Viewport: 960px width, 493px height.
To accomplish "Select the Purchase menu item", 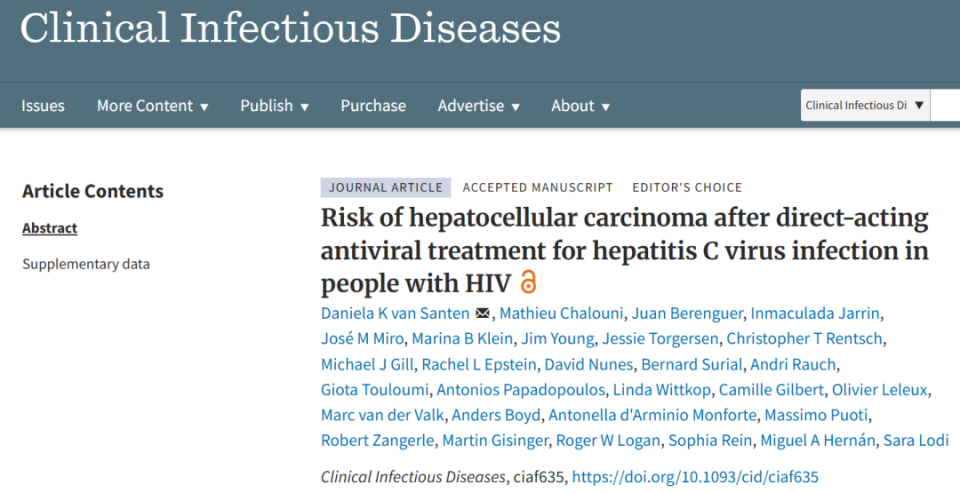I will click(x=373, y=106).
